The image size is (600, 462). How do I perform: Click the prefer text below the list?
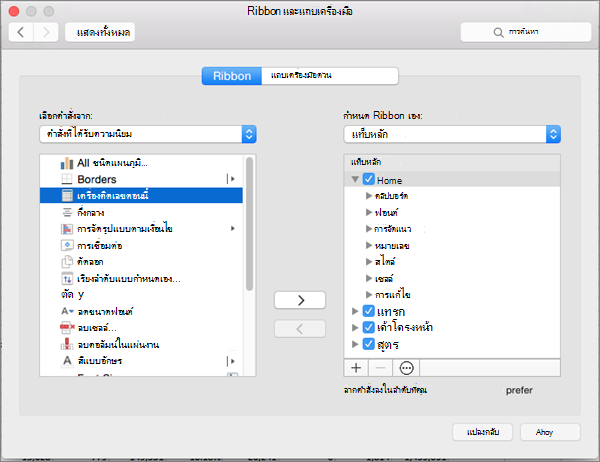click(519, 390)
